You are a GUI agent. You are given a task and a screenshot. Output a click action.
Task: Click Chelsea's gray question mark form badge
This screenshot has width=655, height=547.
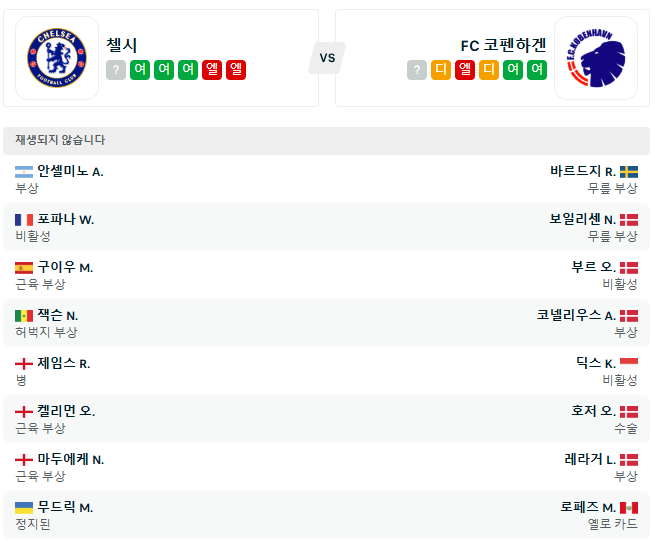point(116,70)
